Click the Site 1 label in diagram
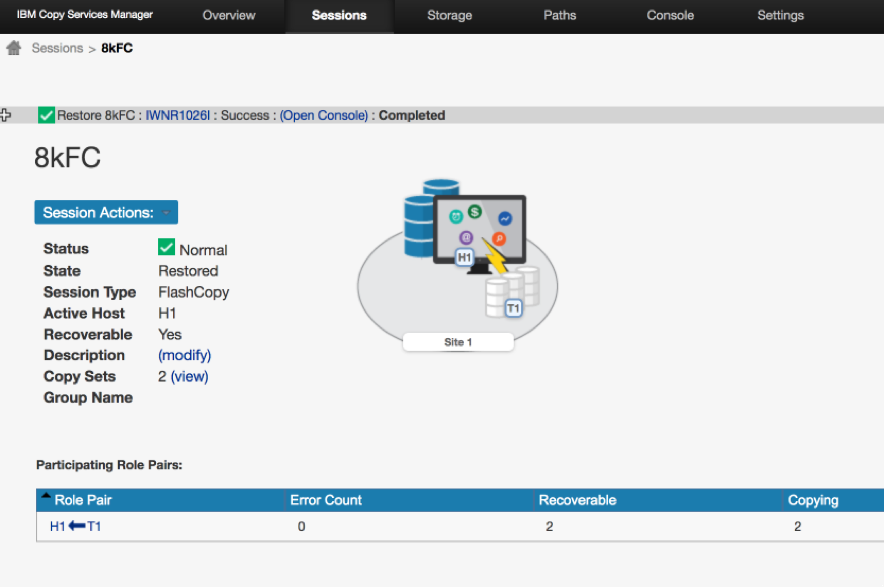Screen dimensions: 884x587 click(x=458, y=342)
